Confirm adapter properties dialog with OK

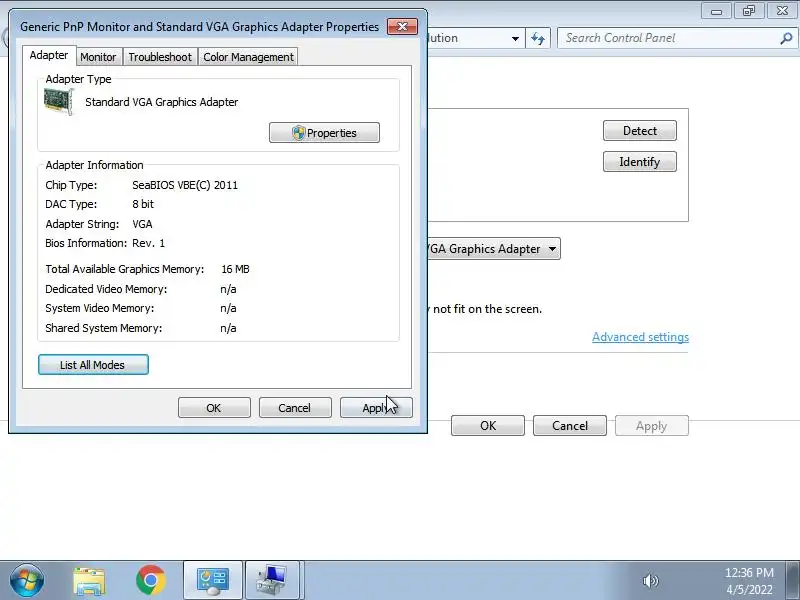pyautogui.click(x=214, y=408)
